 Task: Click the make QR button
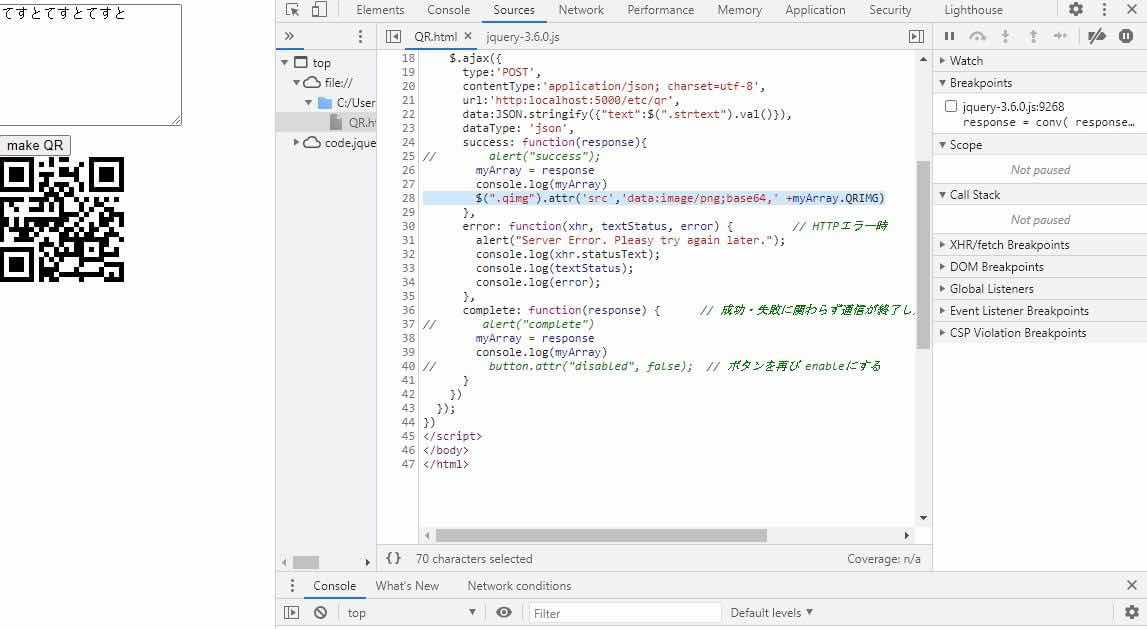35,145
